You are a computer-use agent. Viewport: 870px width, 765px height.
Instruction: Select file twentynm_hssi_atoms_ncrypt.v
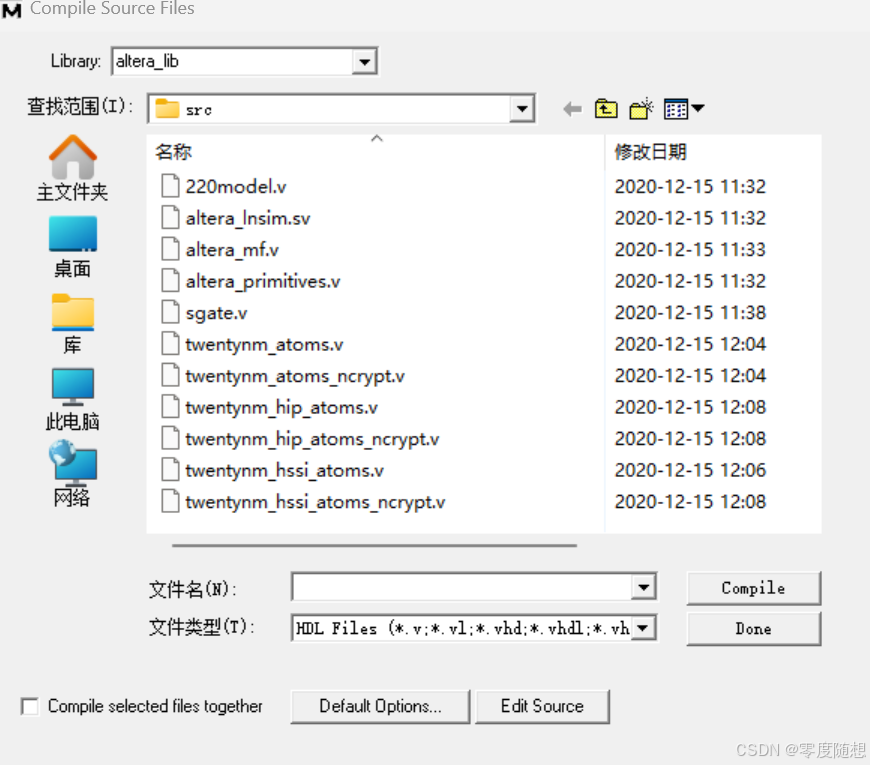[315, 502]
